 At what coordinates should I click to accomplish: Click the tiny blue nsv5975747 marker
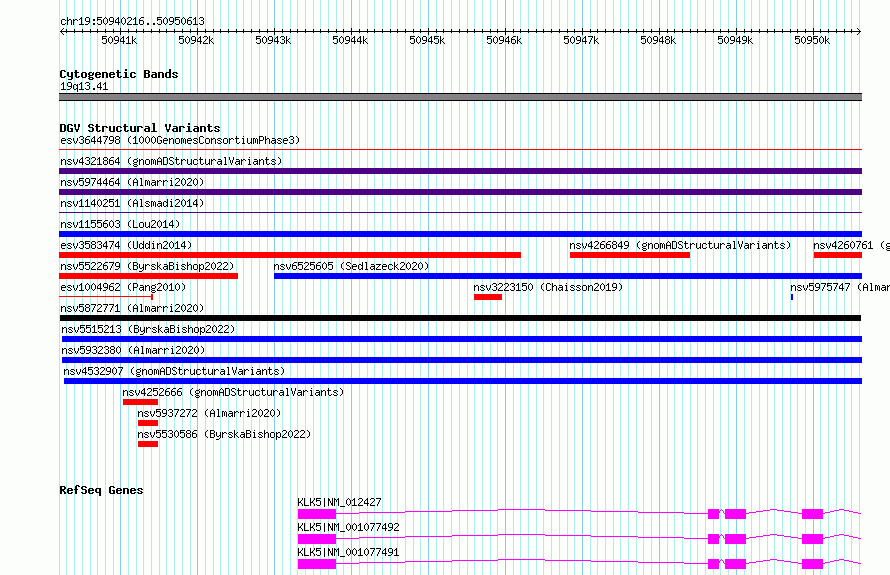pos(792,297)
